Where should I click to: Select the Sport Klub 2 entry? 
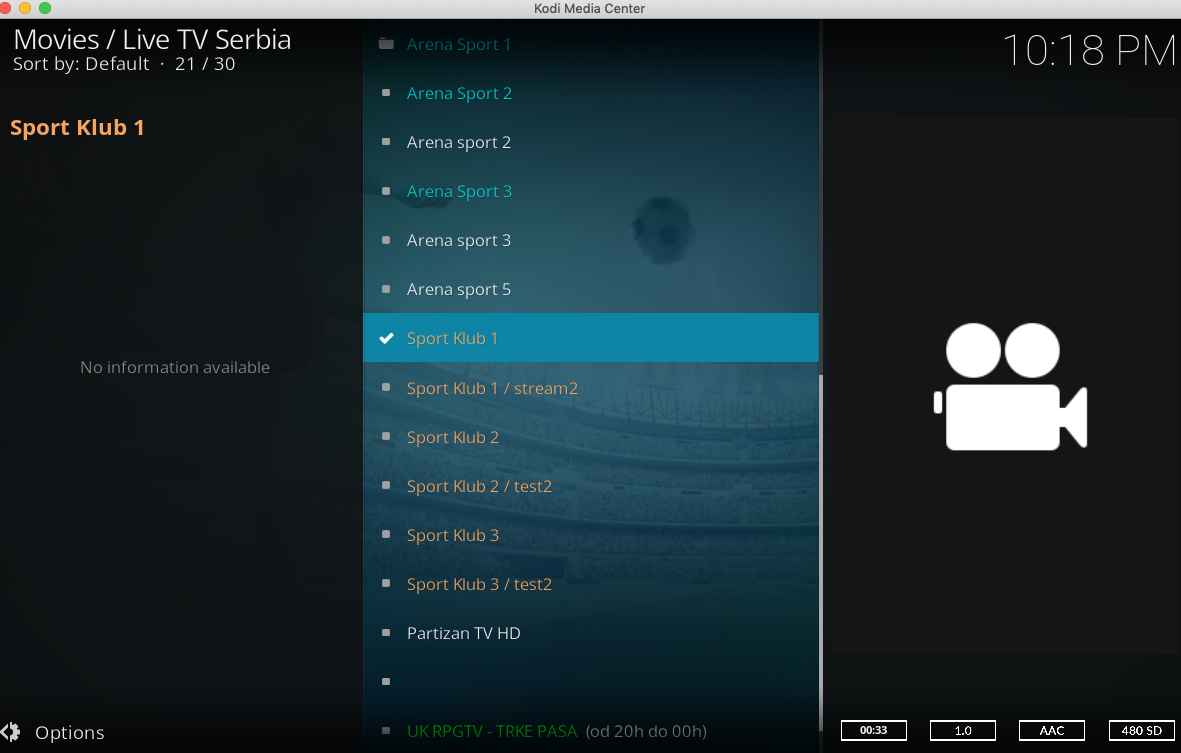pyautogui.click(x=590, y=437)
